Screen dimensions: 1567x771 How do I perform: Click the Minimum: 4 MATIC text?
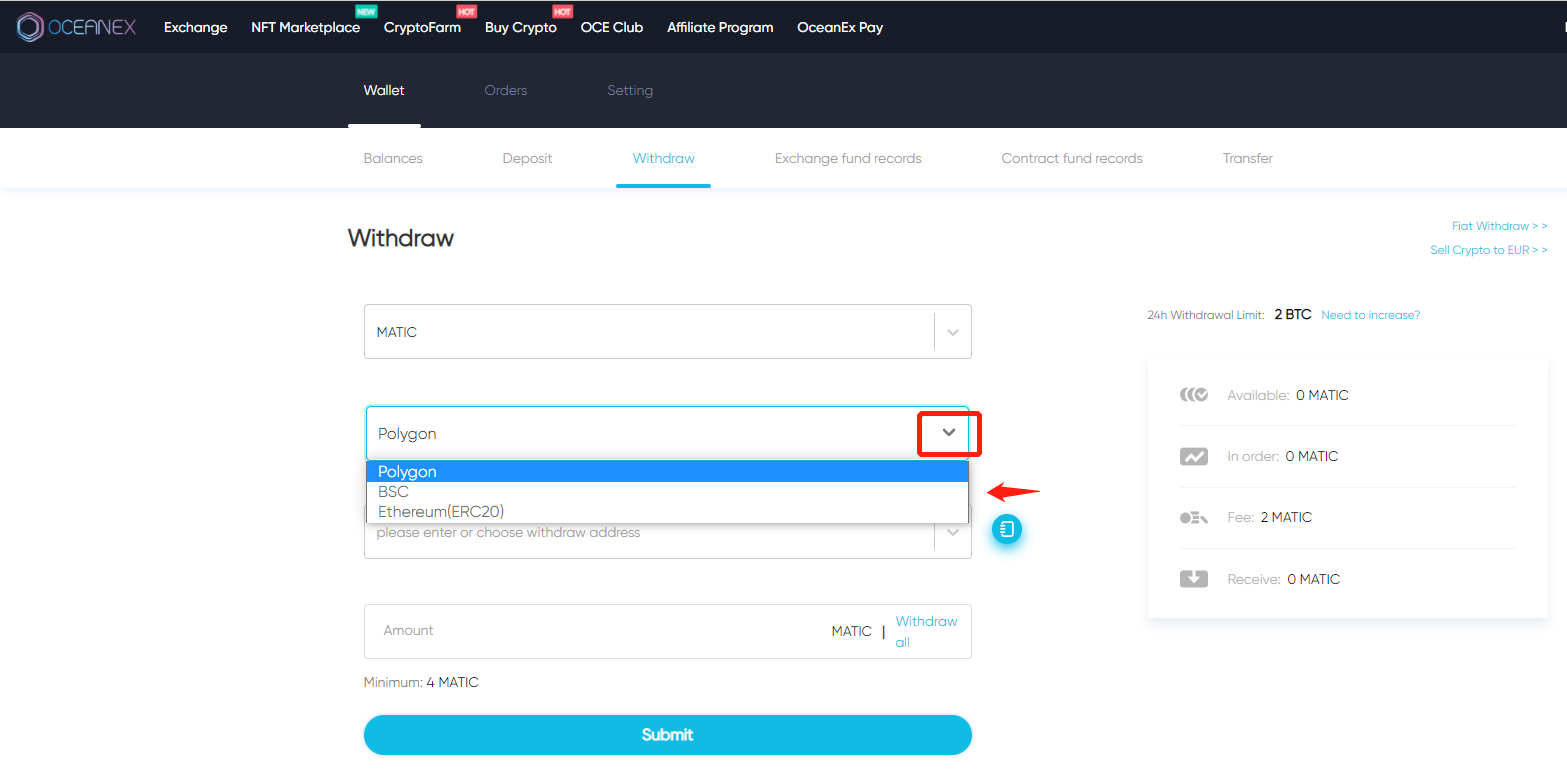421,683
